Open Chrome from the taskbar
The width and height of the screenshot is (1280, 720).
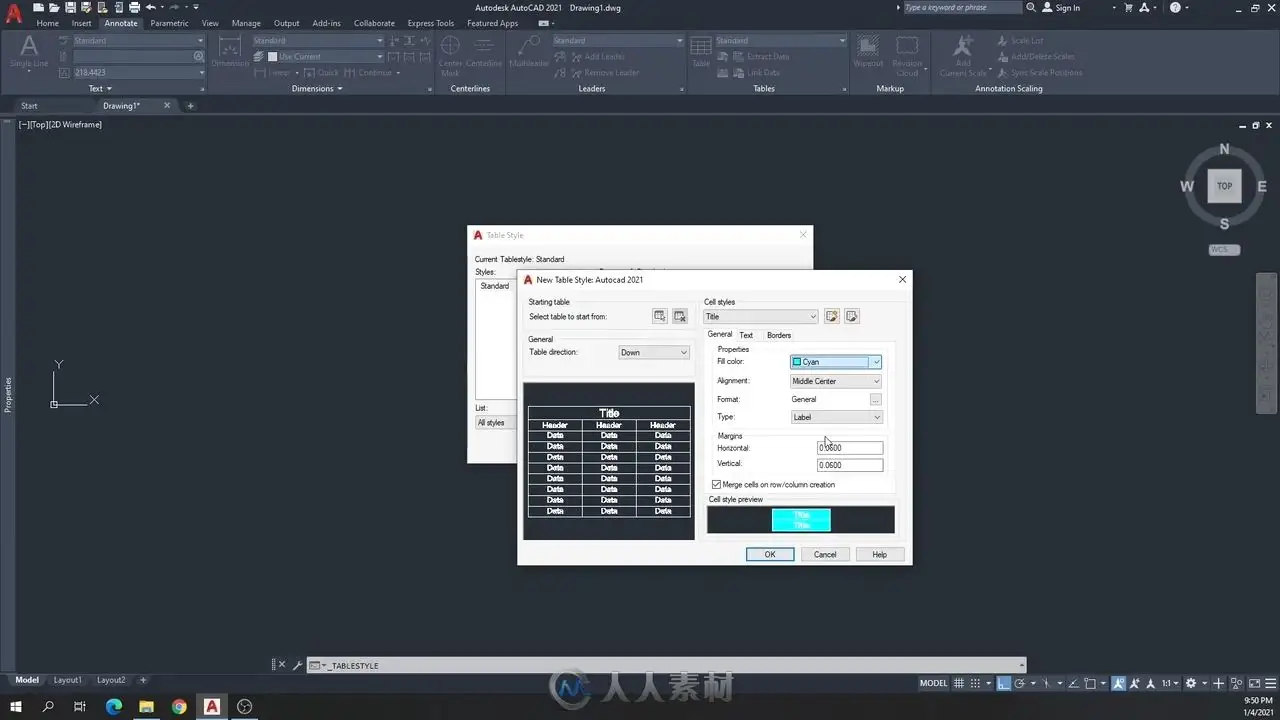179,706
